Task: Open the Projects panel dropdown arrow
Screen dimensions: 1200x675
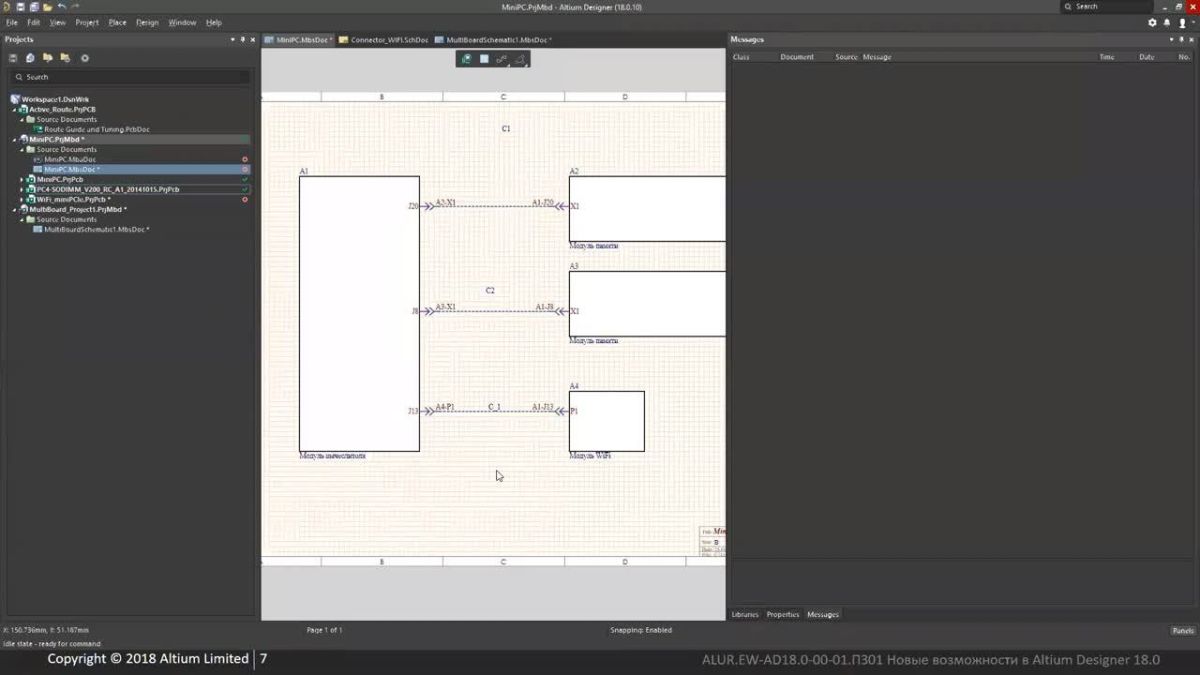Action: click(x=234, y=39)
